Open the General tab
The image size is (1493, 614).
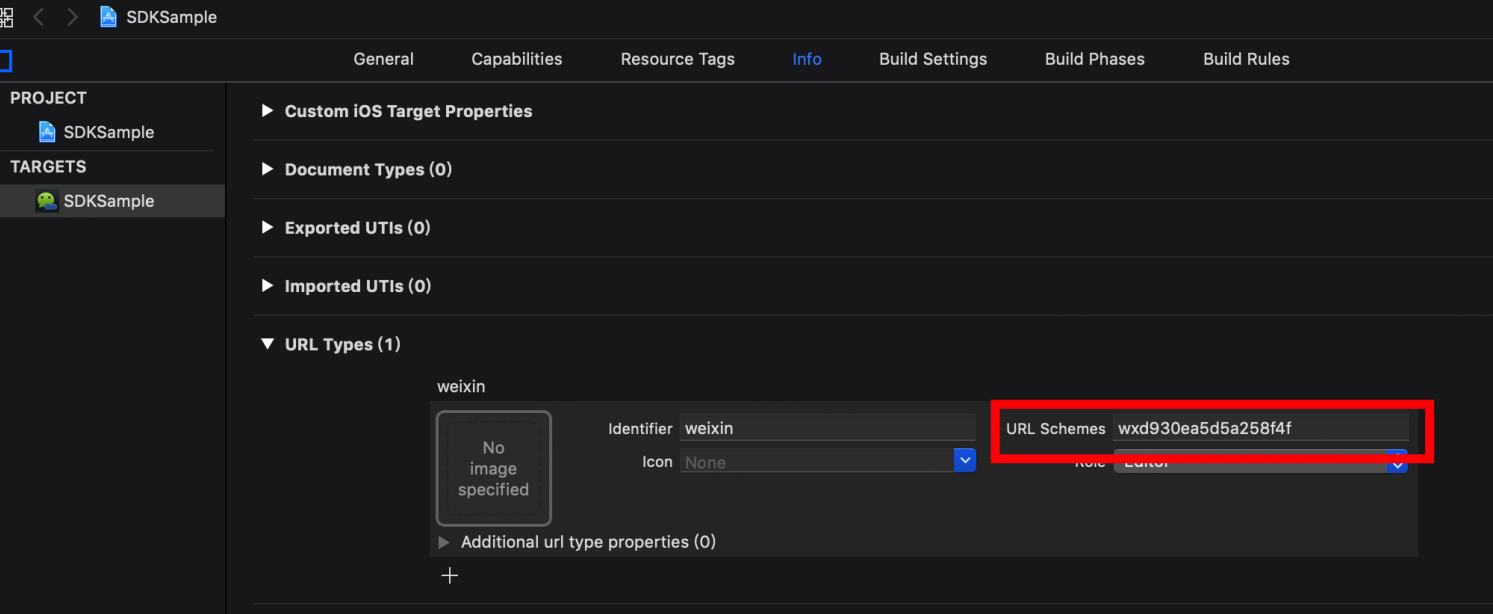click(383, 59)
